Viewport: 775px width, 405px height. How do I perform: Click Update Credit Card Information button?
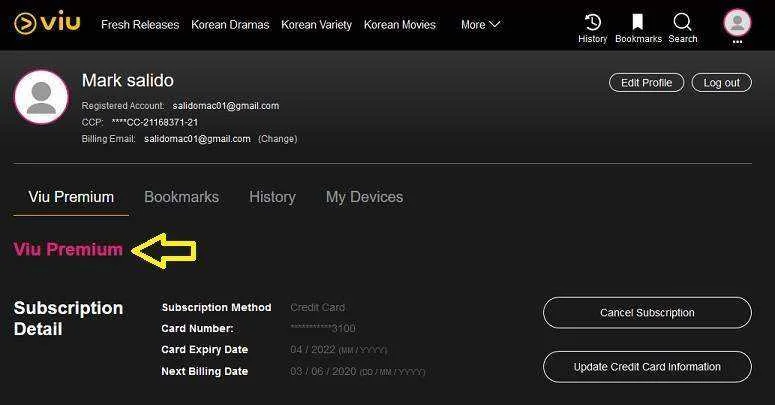click(647, 367)
